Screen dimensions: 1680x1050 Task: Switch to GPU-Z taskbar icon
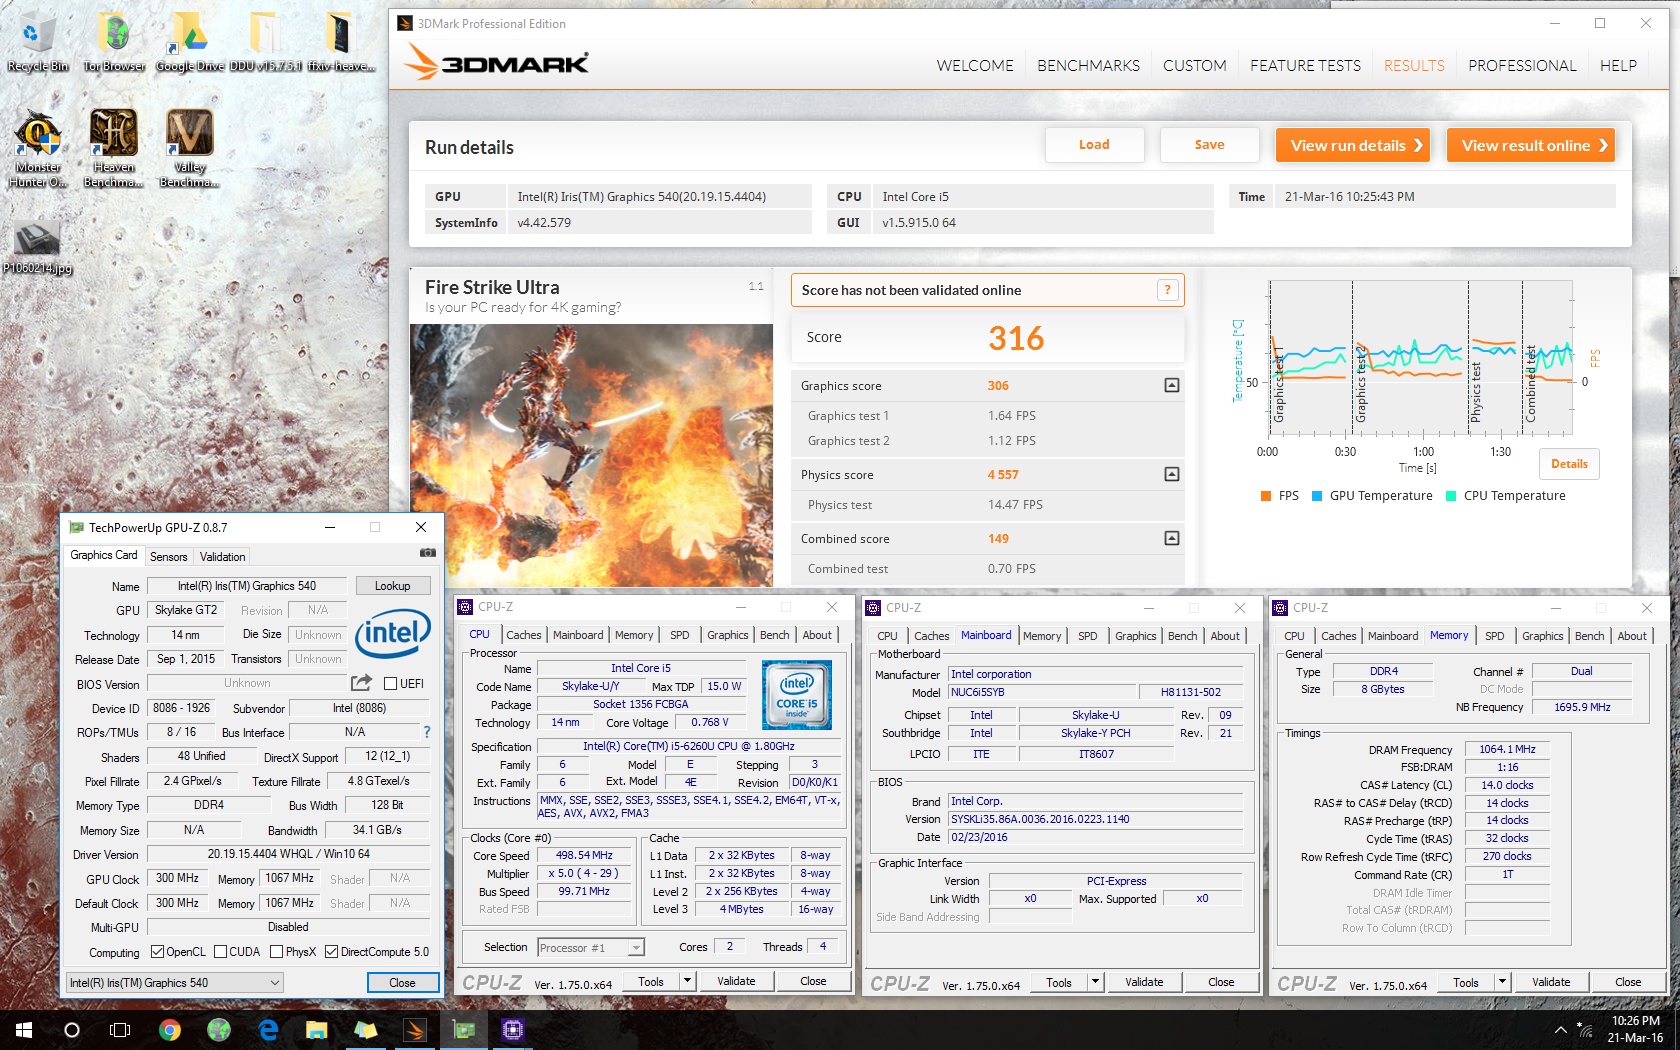click(x=464, y=1030)
